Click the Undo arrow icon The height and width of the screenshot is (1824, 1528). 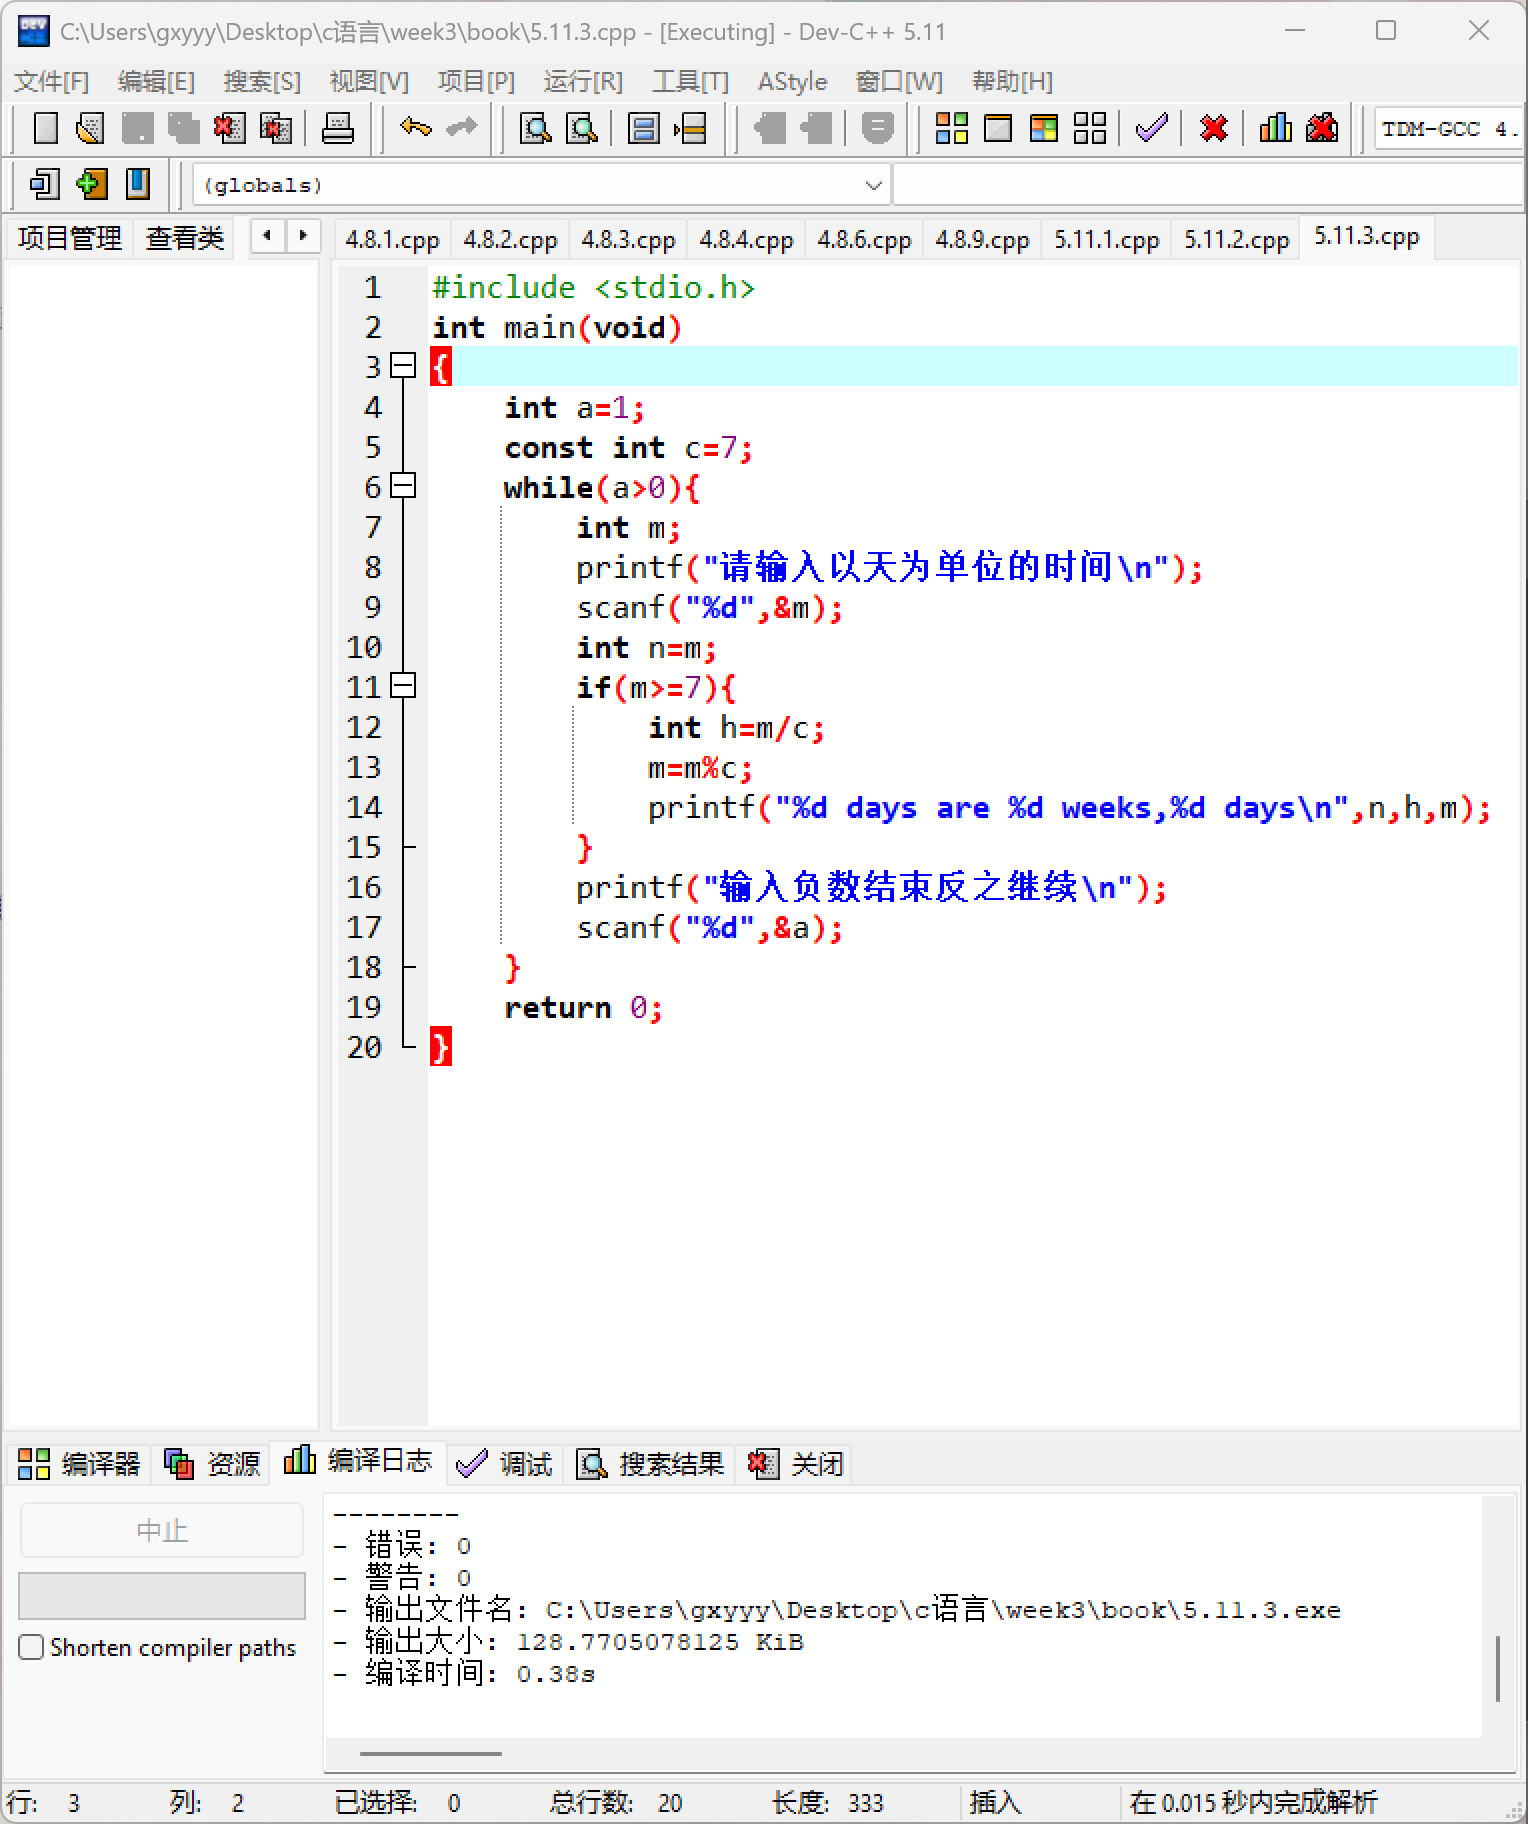[x=415, y=128]
